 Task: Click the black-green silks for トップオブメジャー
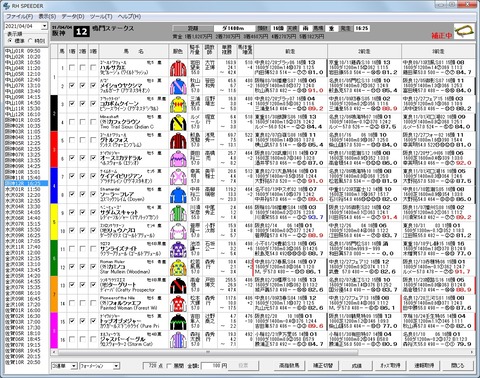pos(178,321)
